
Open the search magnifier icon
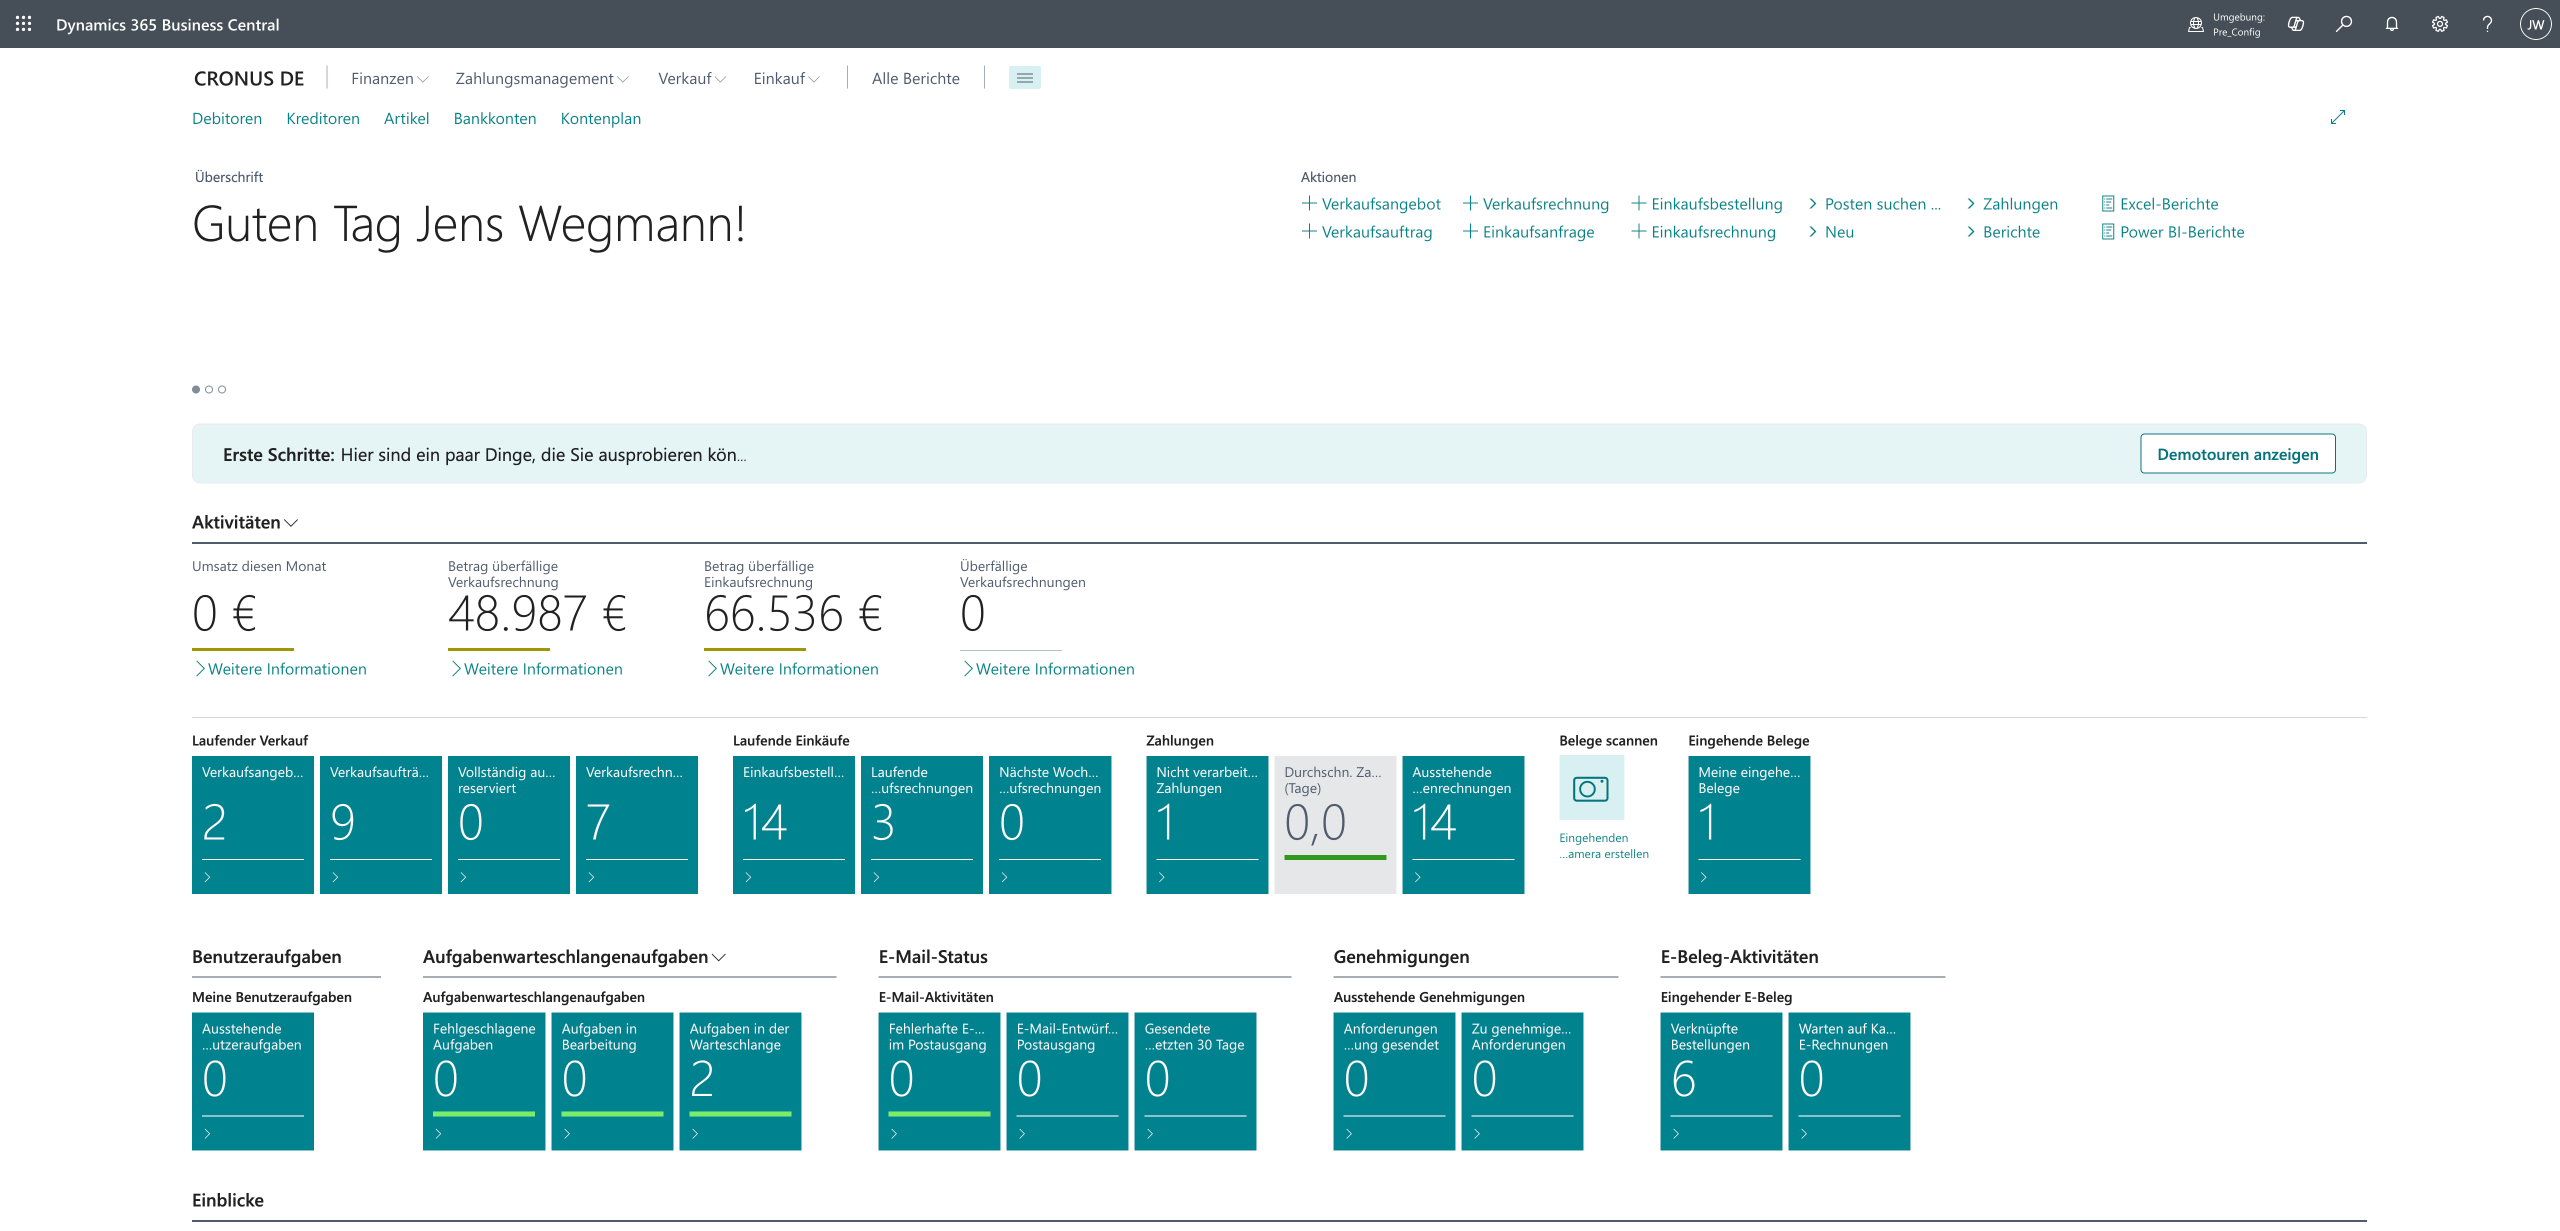click(2344, 24)
